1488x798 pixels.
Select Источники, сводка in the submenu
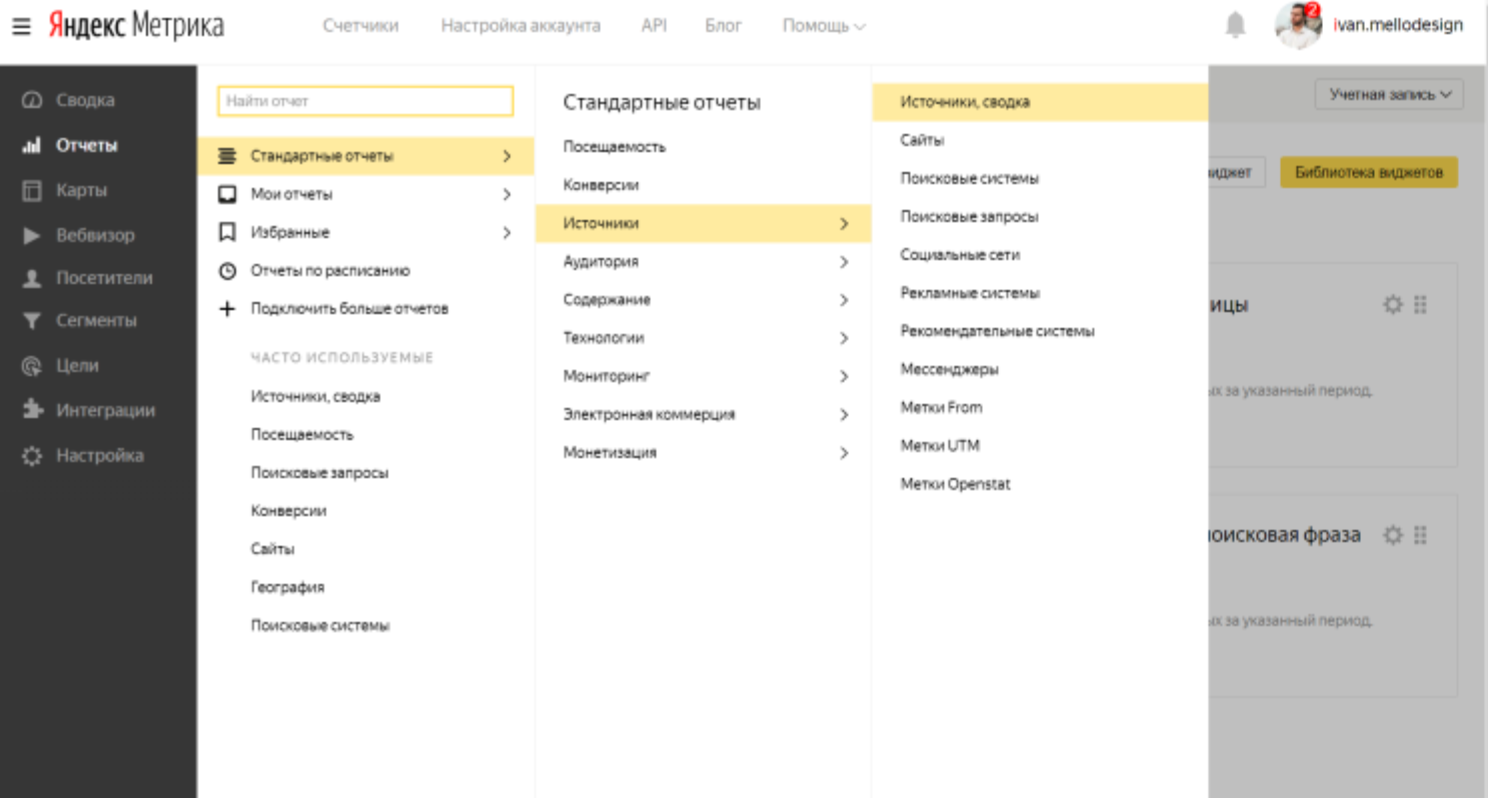pyautogui.click(x=1040, y=102)
